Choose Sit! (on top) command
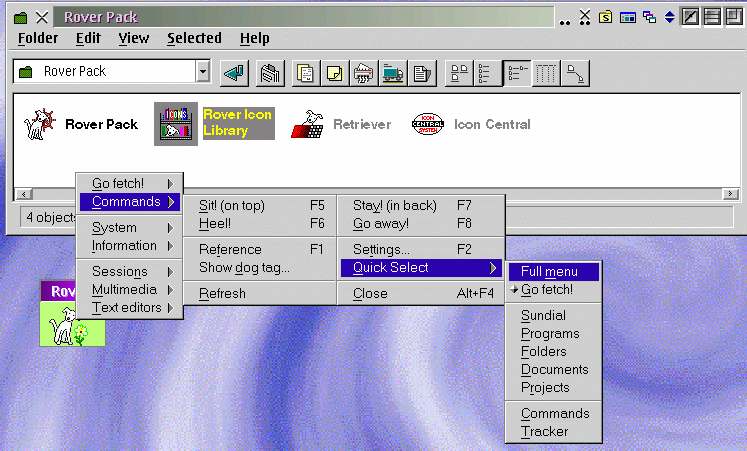This screenshot has height=451, width=747. (260, 206)
